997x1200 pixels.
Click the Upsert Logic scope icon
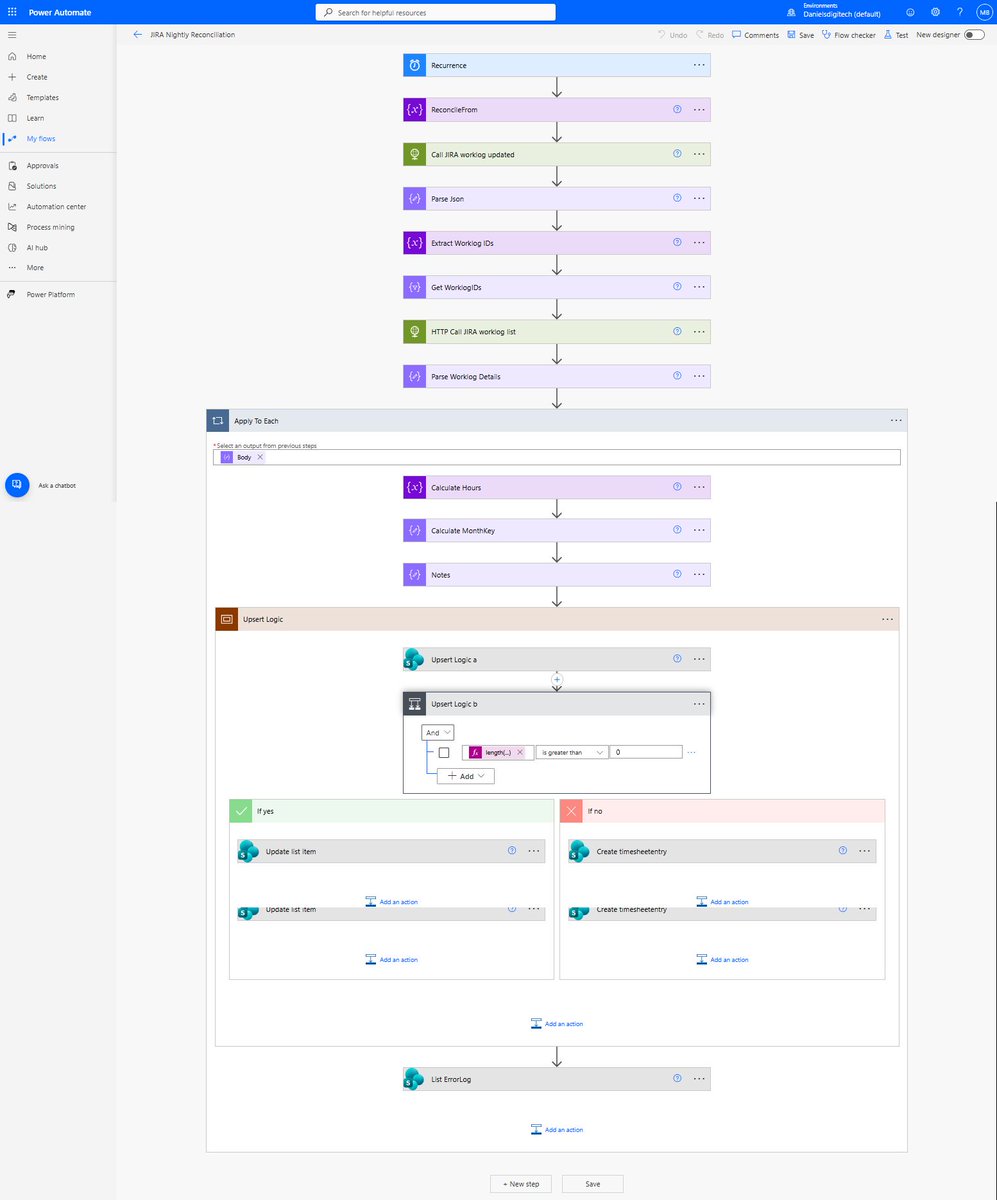click(227, 619)
